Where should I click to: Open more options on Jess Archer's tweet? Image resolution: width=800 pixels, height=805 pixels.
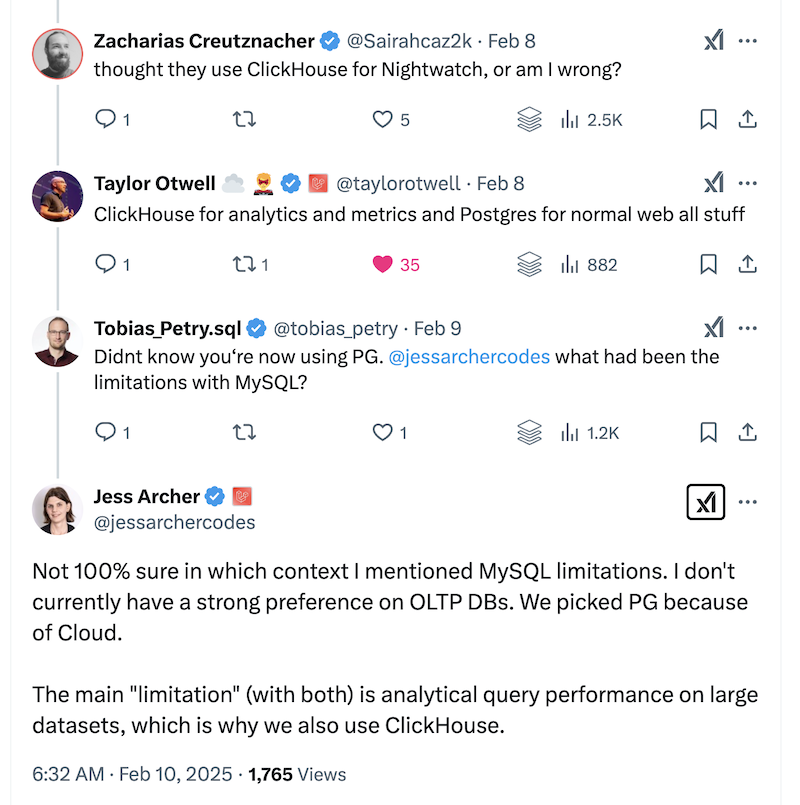[x=747, y=501]
